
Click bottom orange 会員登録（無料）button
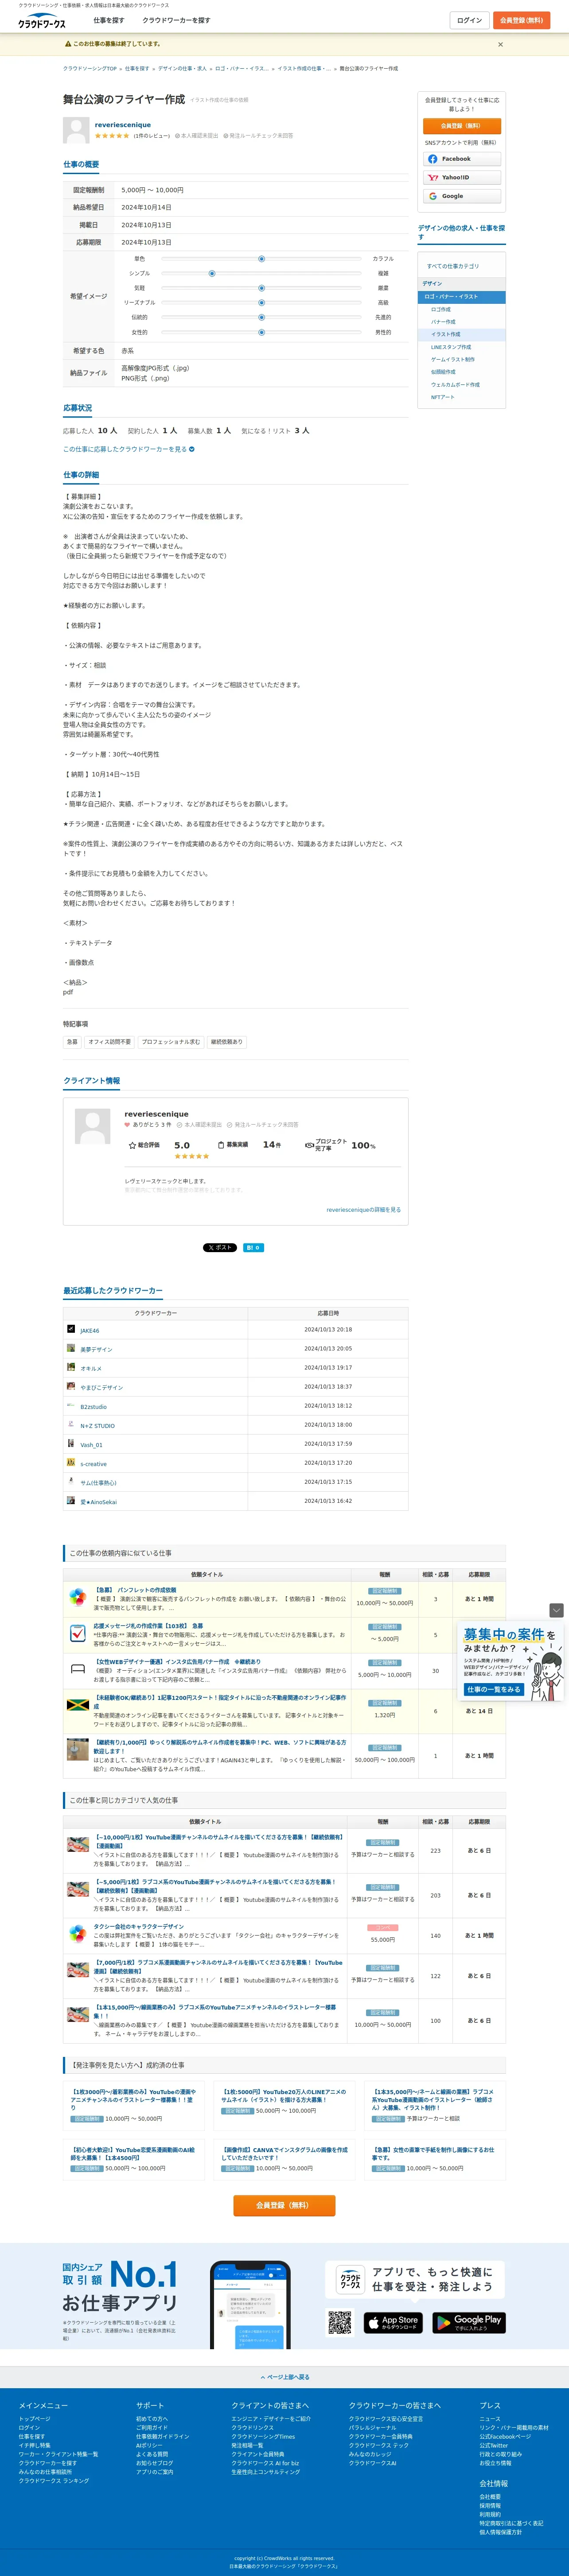(284, 2205)
